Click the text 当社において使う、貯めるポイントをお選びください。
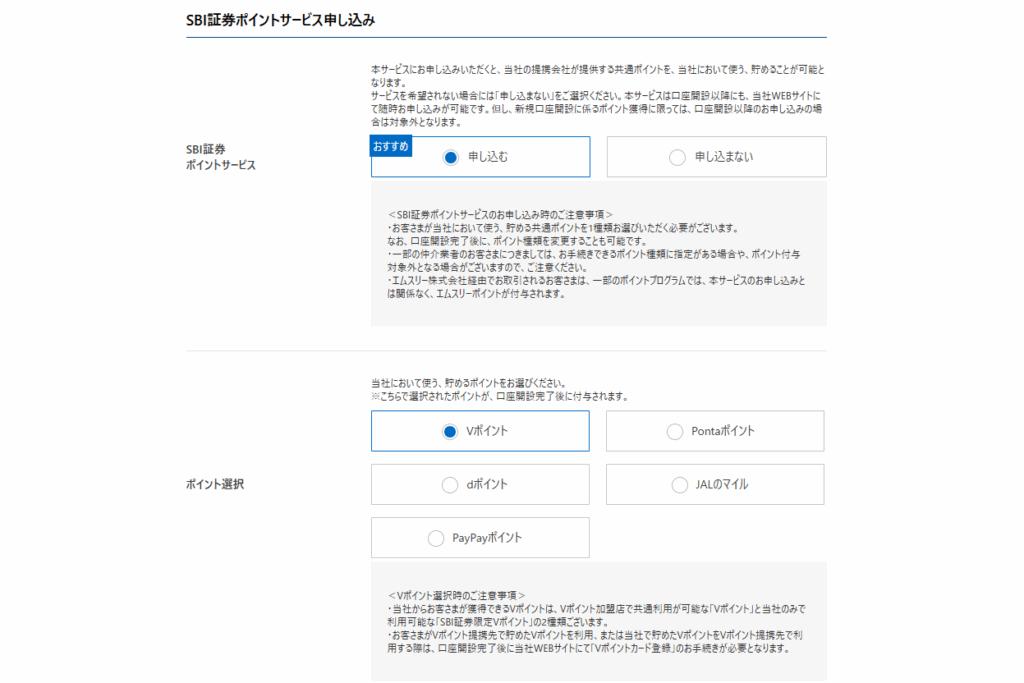 pyautogui.click(x=469, y=383)
